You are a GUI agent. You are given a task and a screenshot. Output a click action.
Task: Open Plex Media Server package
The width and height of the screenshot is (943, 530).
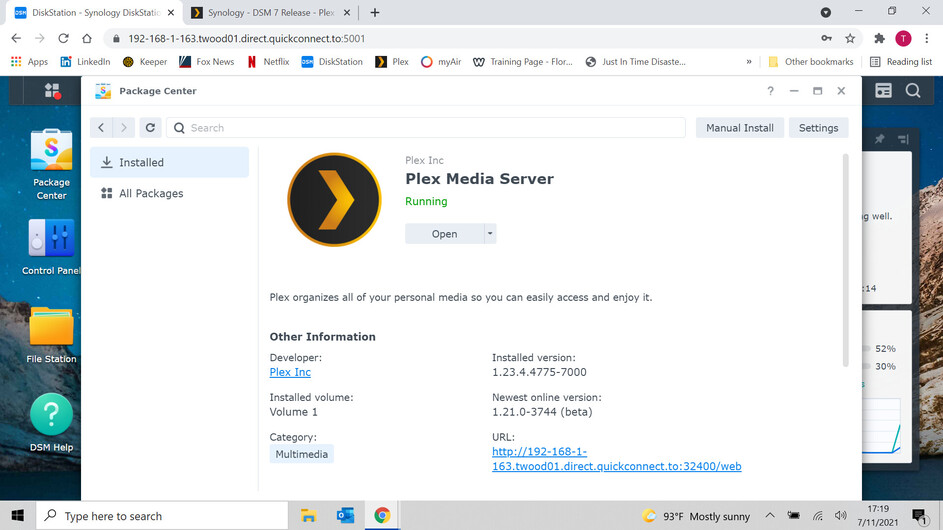444,233
